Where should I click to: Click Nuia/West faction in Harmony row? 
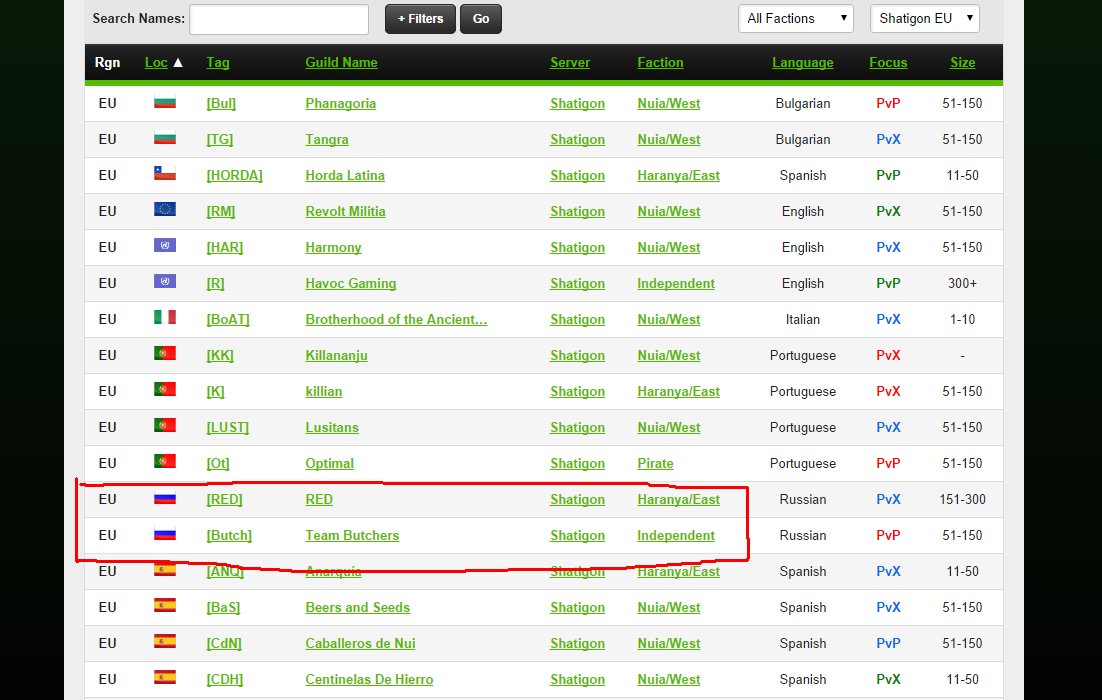(668, 247)
